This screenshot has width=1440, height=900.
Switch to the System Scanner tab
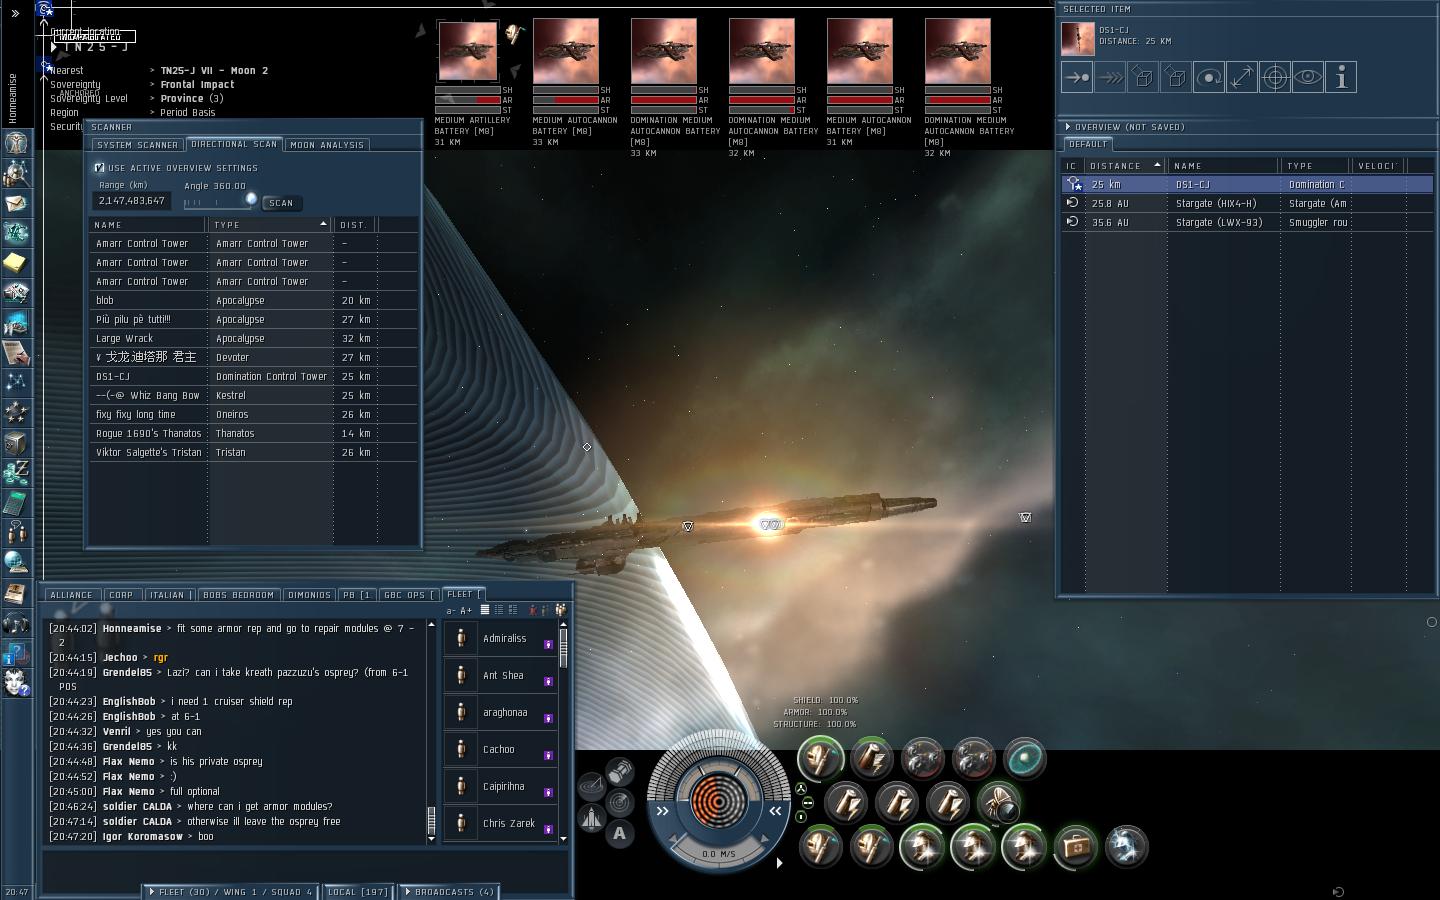tap(137, 145)
